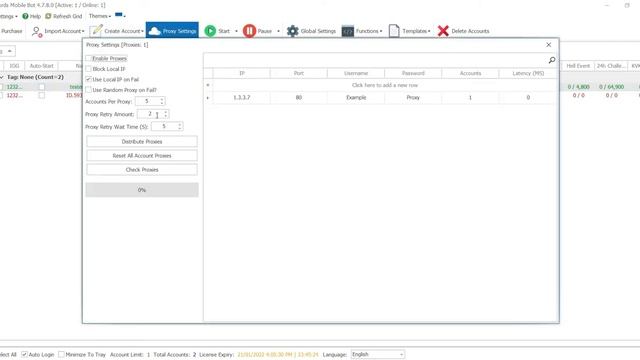This screenshot has width=640, height=360.
Task: Click Reset All Account Proxies button
Action: pyautogui.click(x=142, y=156)
